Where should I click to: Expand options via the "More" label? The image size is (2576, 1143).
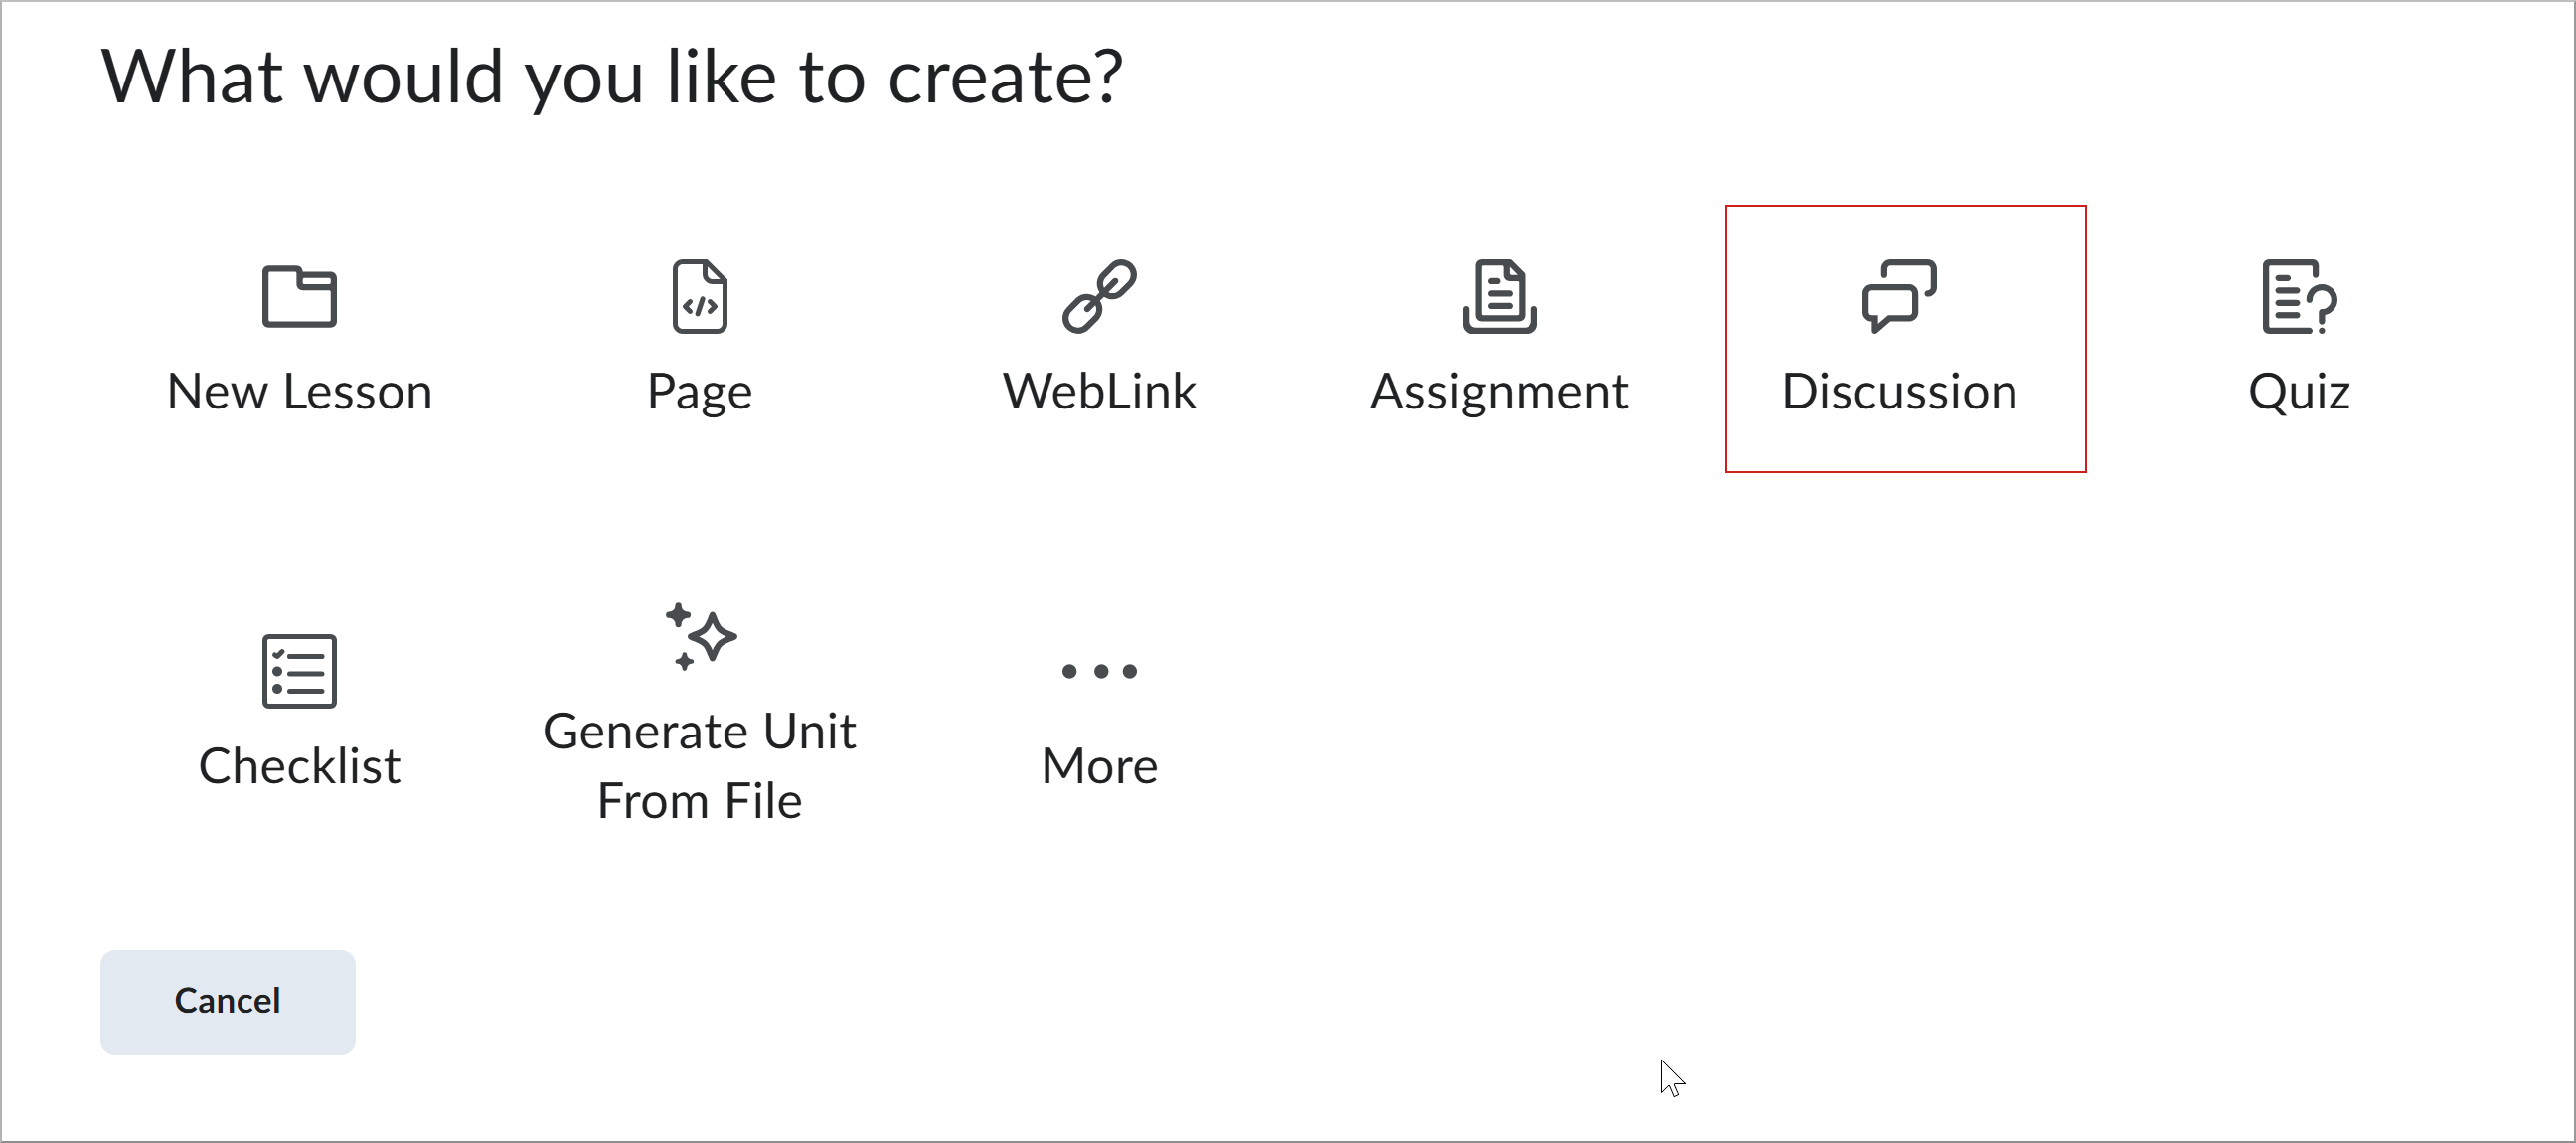click(1099, 766)
